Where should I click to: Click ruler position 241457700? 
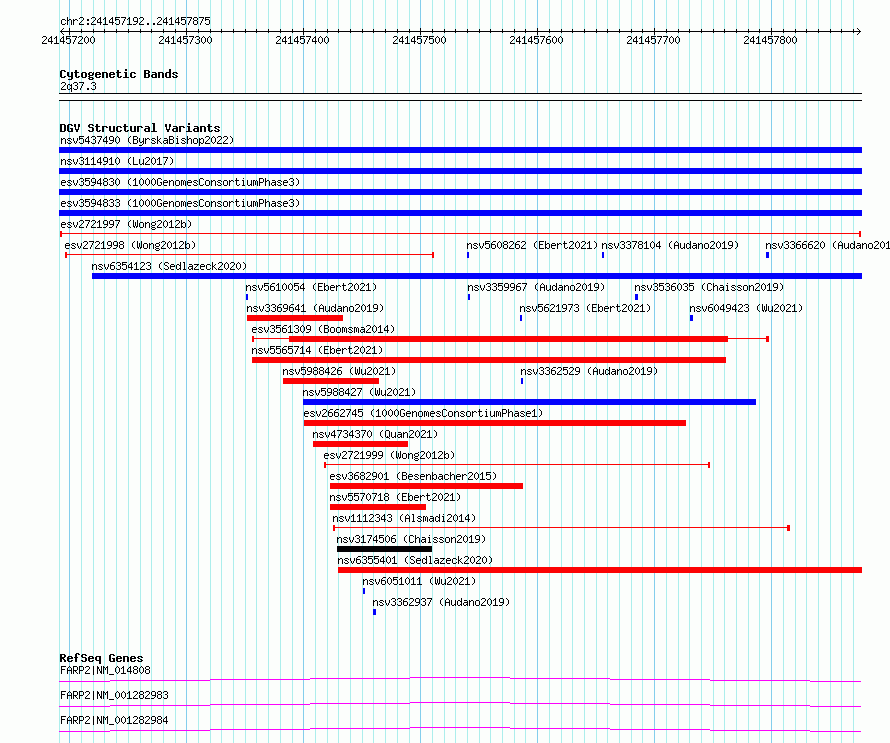click(x=653, y=40)
